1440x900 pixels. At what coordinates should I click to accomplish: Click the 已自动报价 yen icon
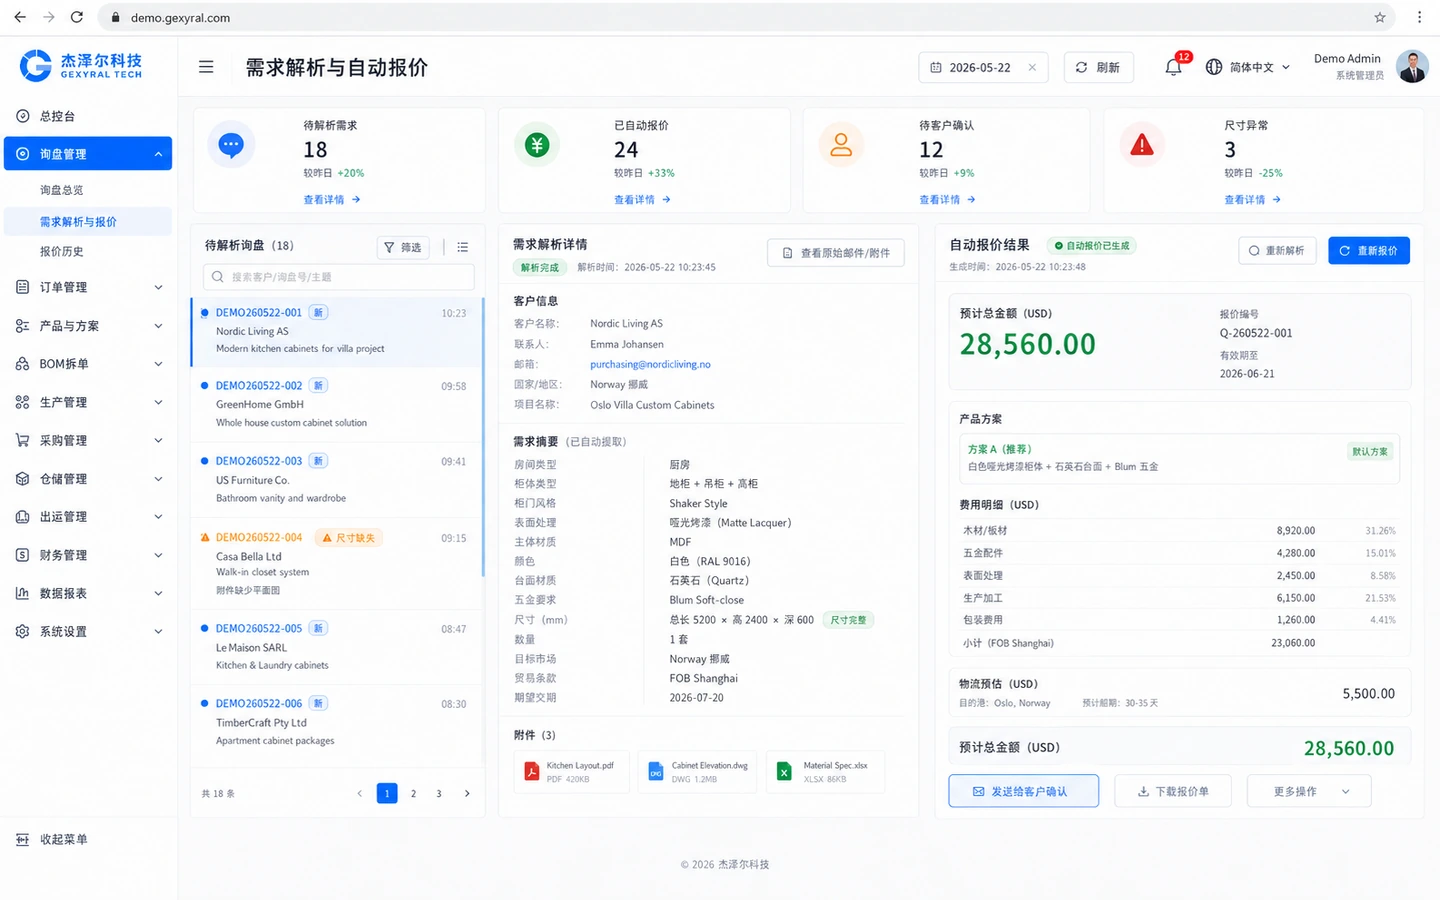[x=537, y=146]
